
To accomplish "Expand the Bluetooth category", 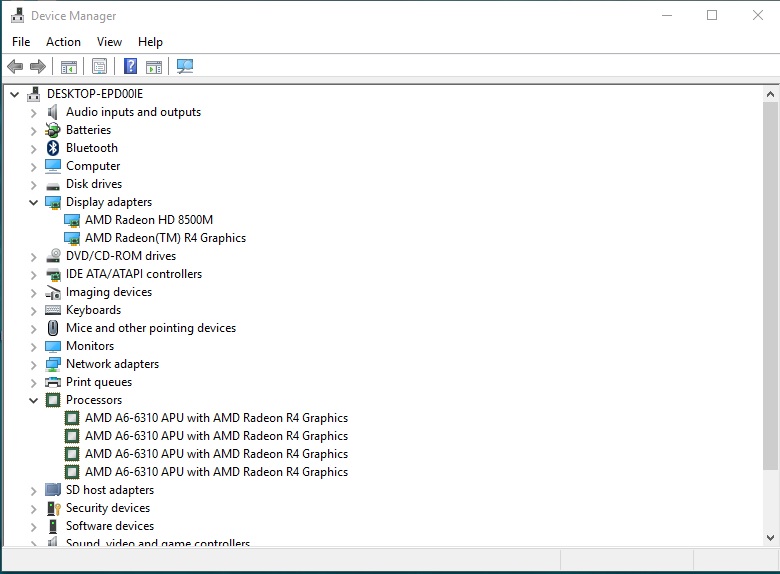I will (x=33, y=149).
